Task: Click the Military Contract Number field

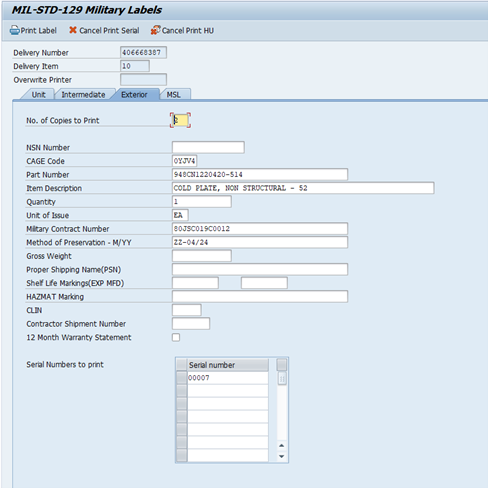Action: click(260, 229)
